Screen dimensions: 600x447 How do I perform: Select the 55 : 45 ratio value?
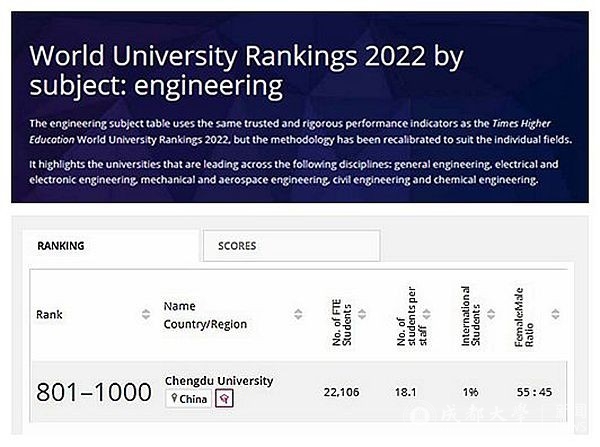pyautogui.click(x=534, y=392)
